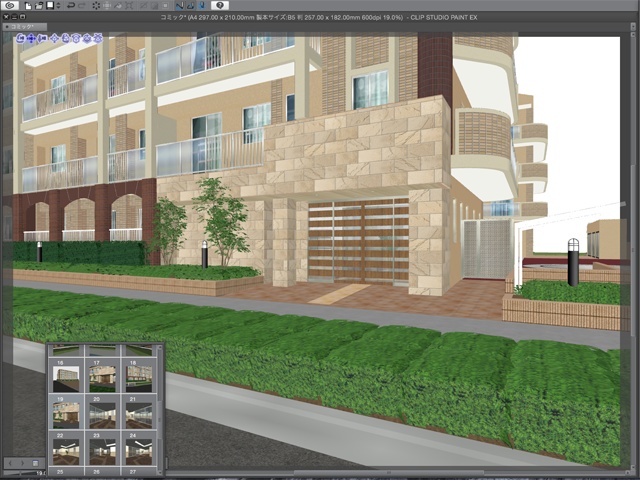The height and width of the screenshot is (480, 640).
Task: Close the document window
Action: [x=6, y=17]
